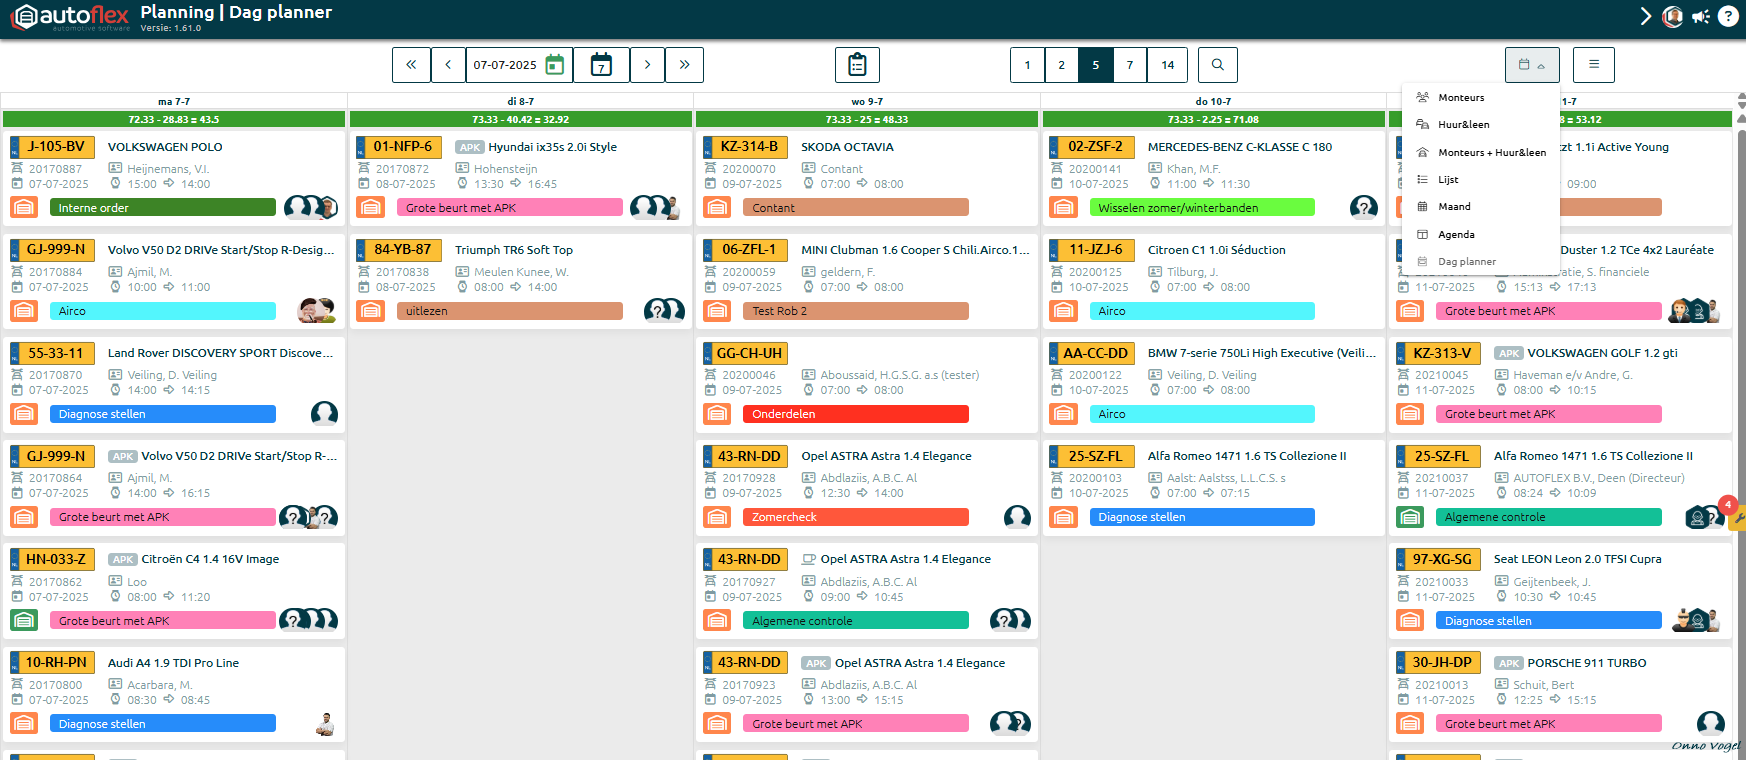Screen dimensions: 1746x760
Task: Click orange garage icon on 01-NFP-6 card
Action: pyautogui.click(x=371, y=207)
